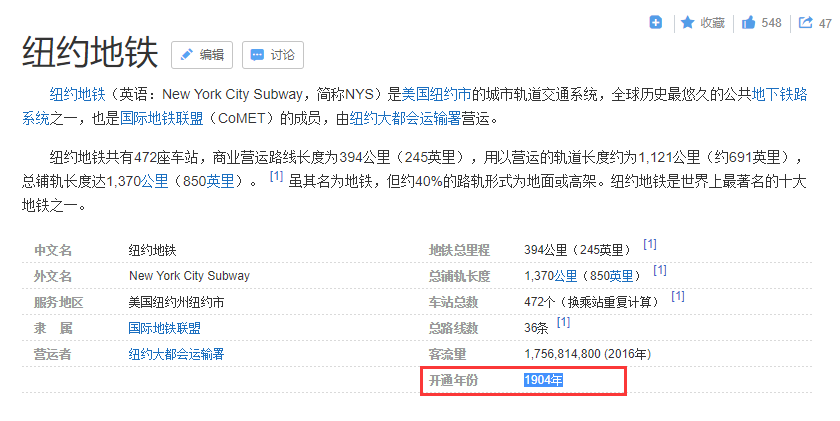This screenshot has height=421, width=840.
Task: Open the 地下铁路系统 link
Action: (x=779, y=94)
